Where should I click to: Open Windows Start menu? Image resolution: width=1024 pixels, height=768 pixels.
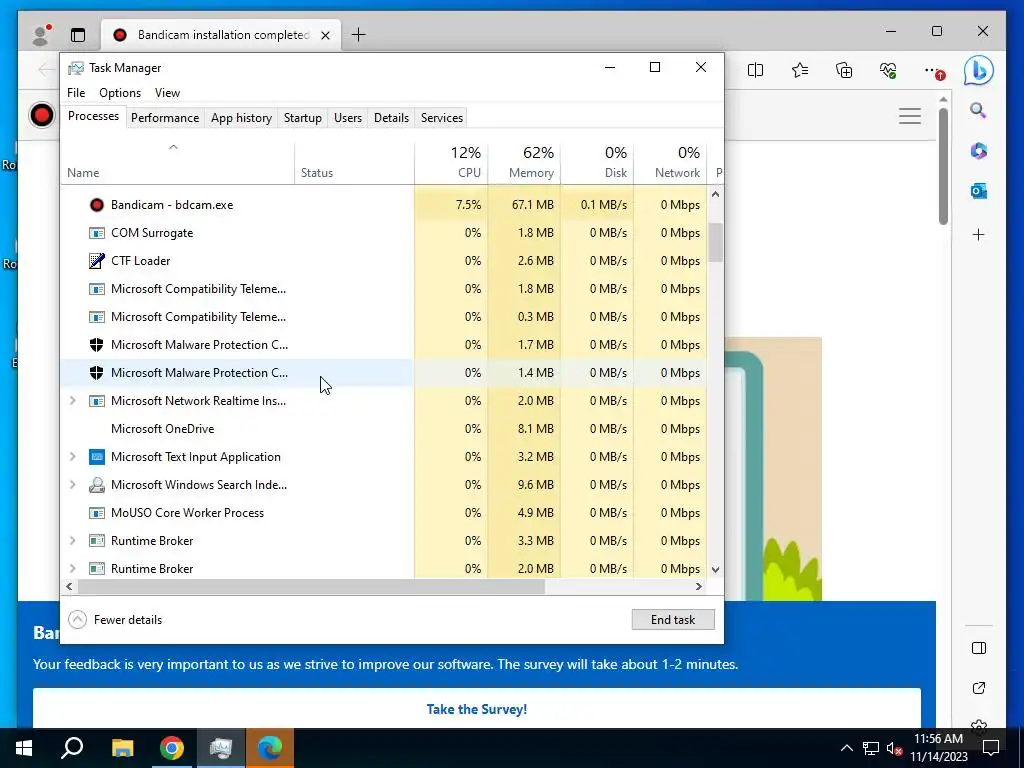coord(24,748)
